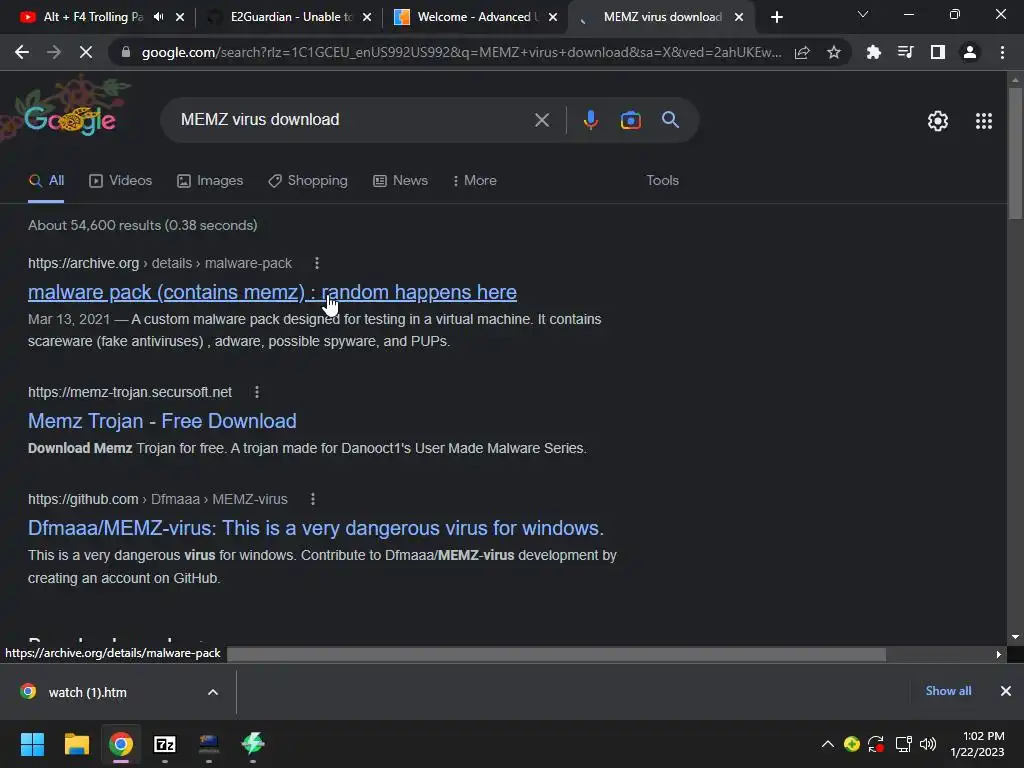The height and width of the screenshot is (768, 1024).
Task: Click Show all downloads
Action: tap(948, 691)
